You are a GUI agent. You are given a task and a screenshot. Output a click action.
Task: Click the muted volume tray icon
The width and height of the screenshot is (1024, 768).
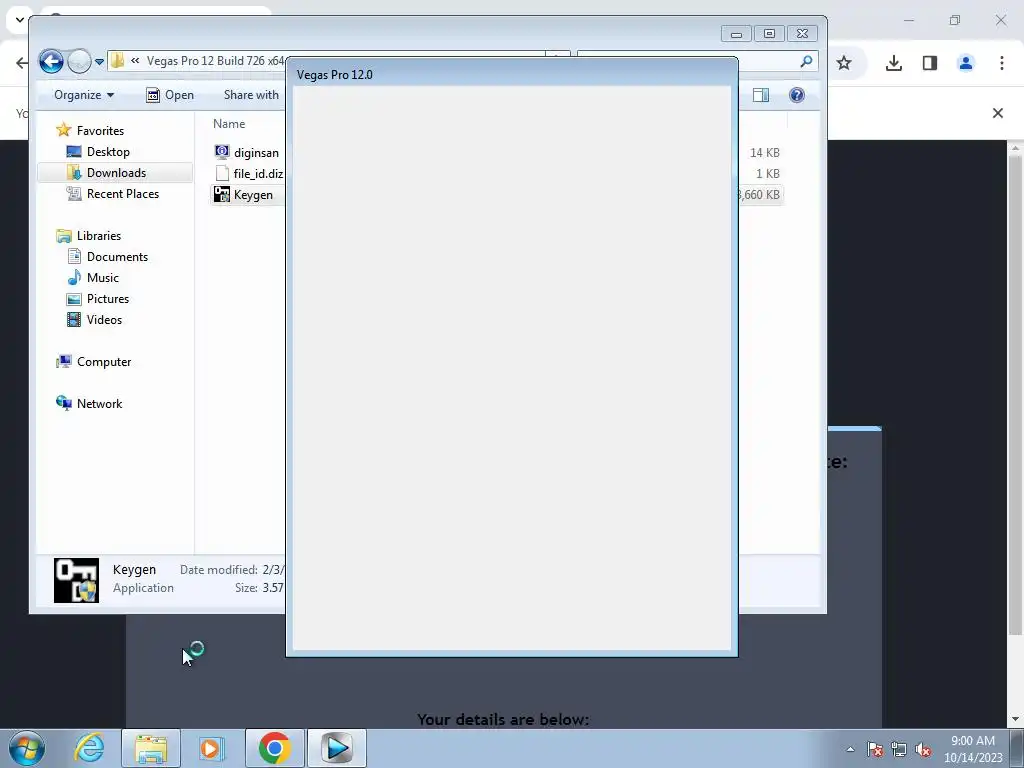click(x=923, y=749)
